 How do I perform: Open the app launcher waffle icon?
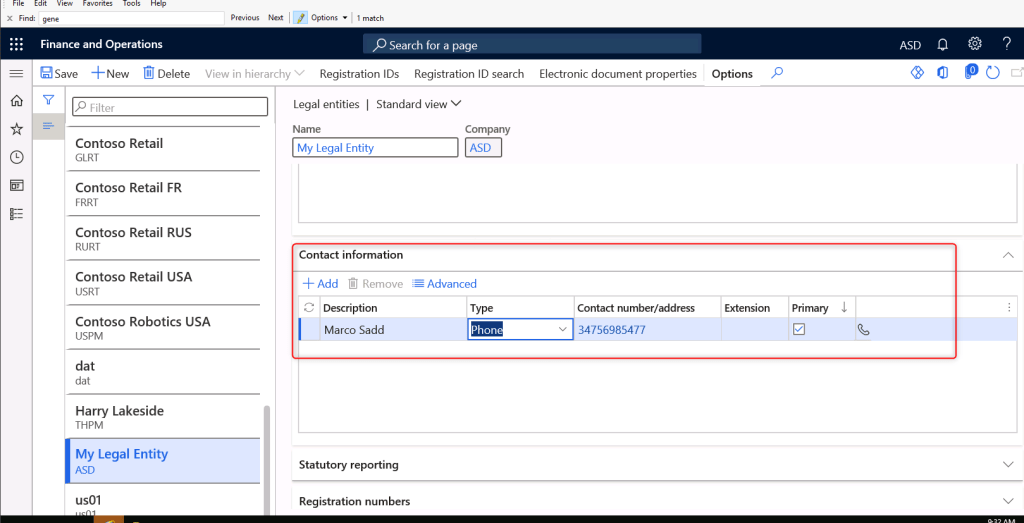tap(16, 45)
